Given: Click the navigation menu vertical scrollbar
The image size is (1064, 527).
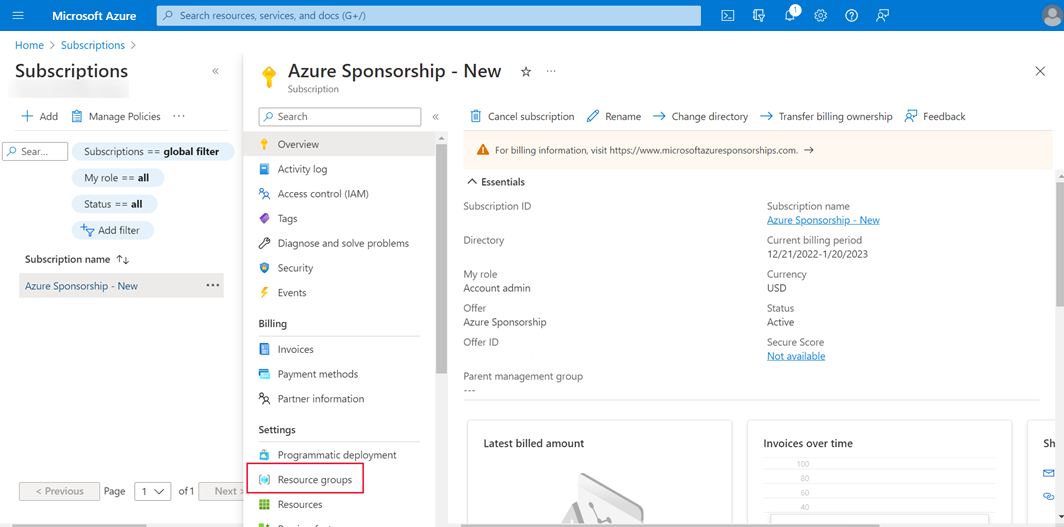Looking at the screenshot, I should point(441,258).
